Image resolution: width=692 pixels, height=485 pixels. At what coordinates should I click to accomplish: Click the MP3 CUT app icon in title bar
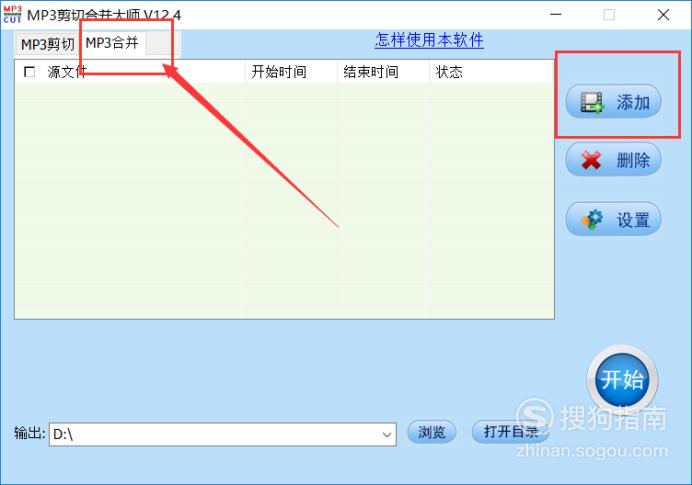click(12, 15)
